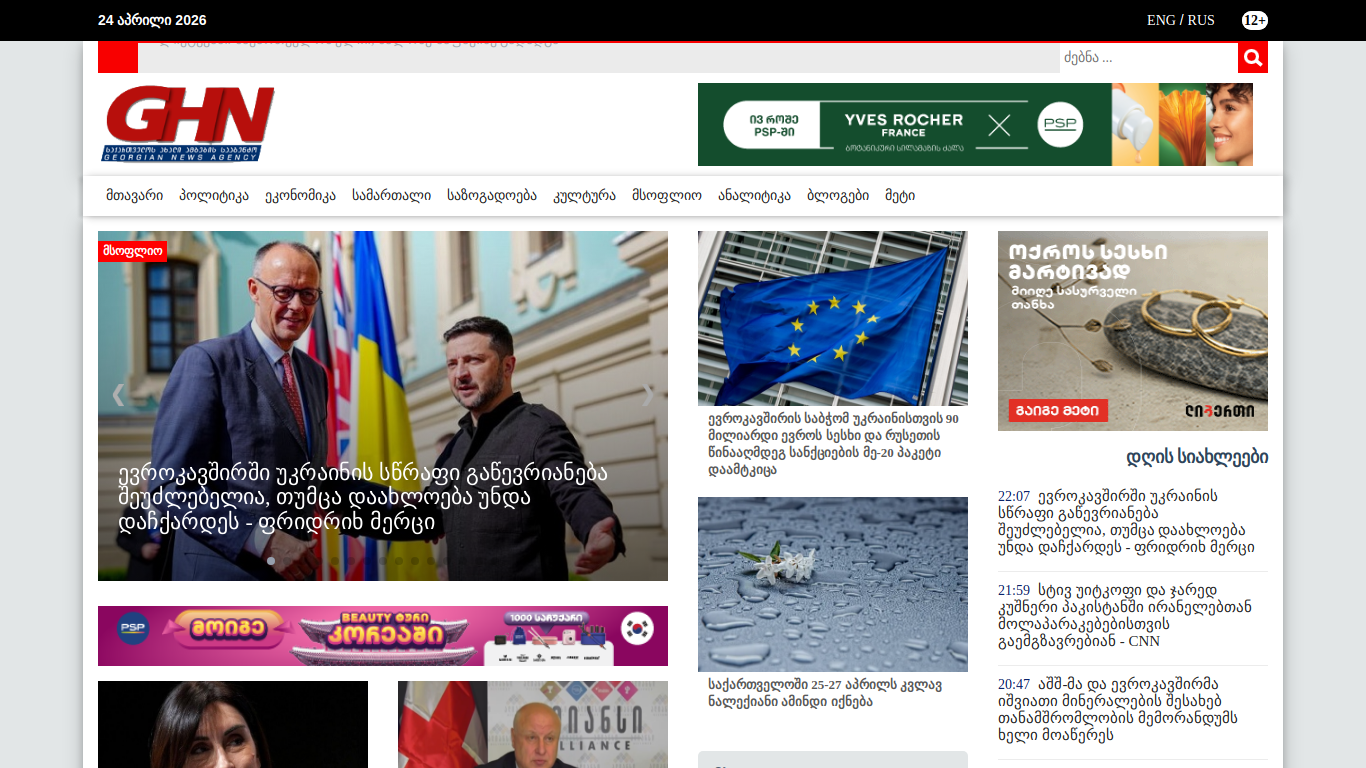Switch site language to ENG
Viewport: 1366px width, 768px height.
(1161, 20)
